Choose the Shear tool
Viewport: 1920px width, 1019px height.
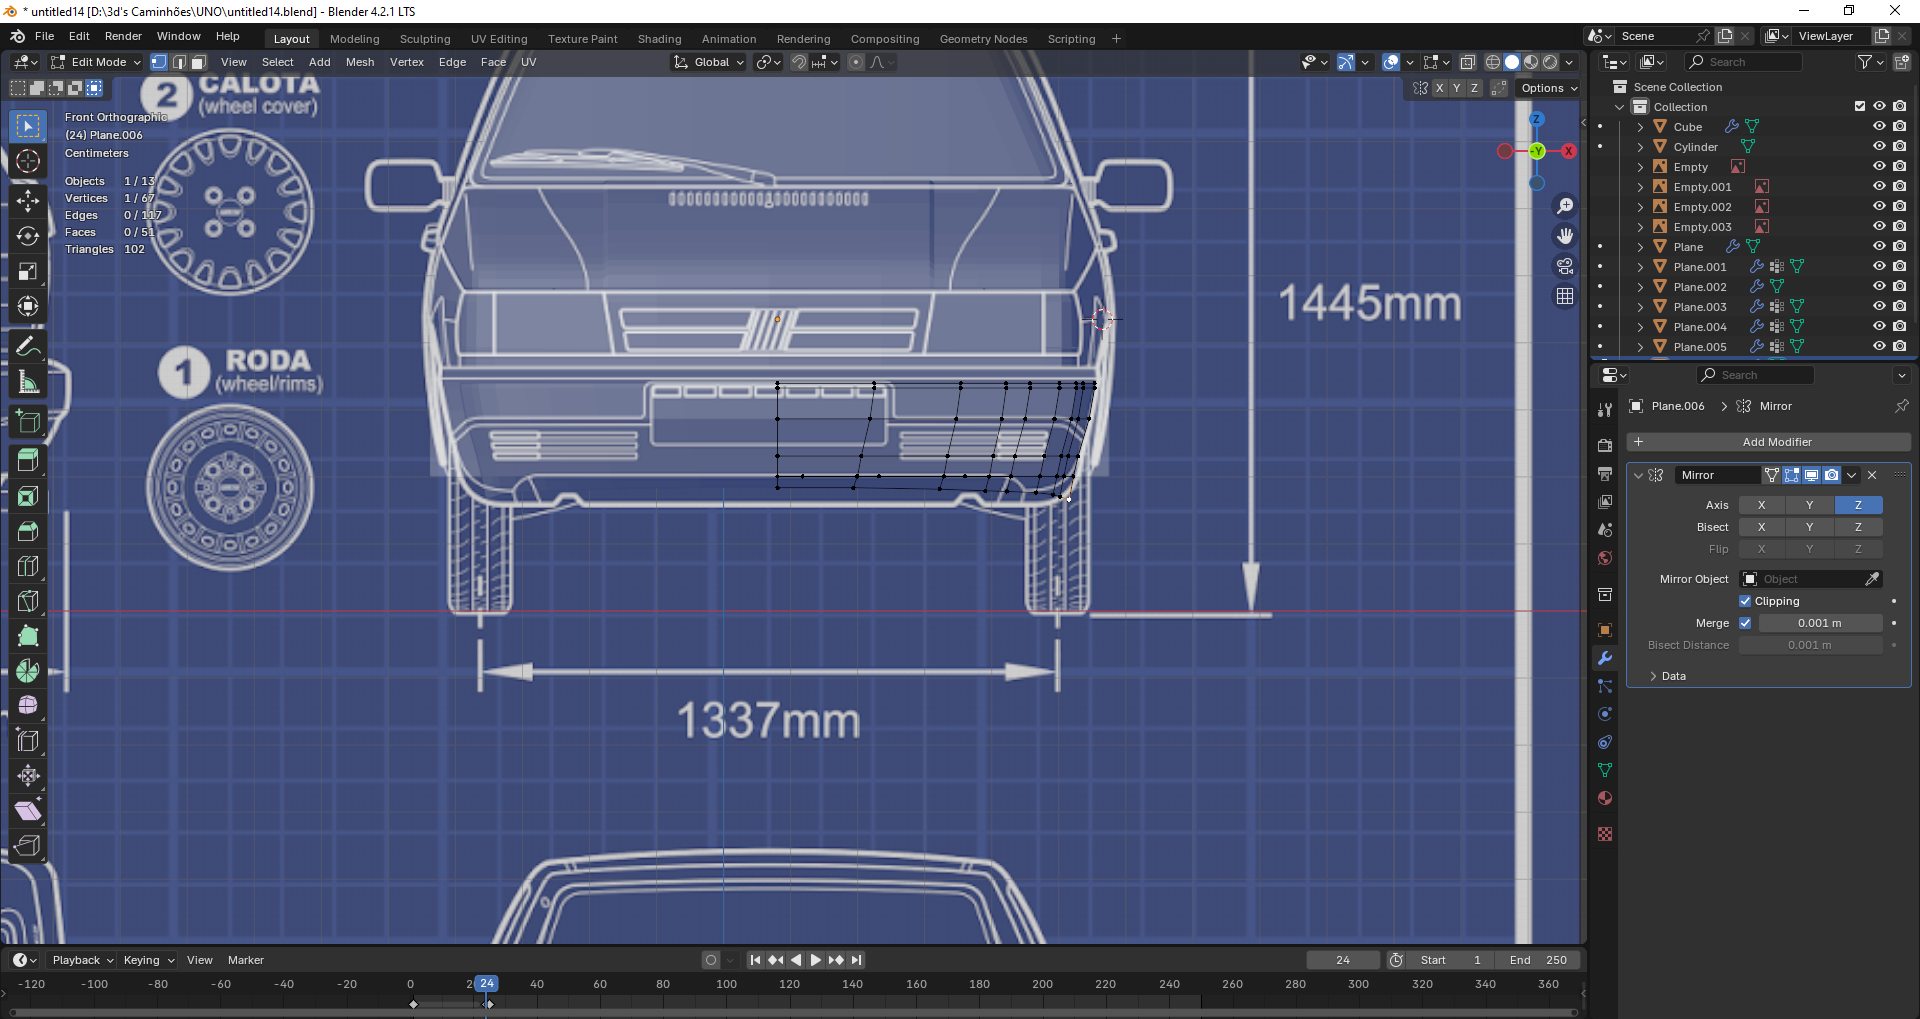coord(28,811)
